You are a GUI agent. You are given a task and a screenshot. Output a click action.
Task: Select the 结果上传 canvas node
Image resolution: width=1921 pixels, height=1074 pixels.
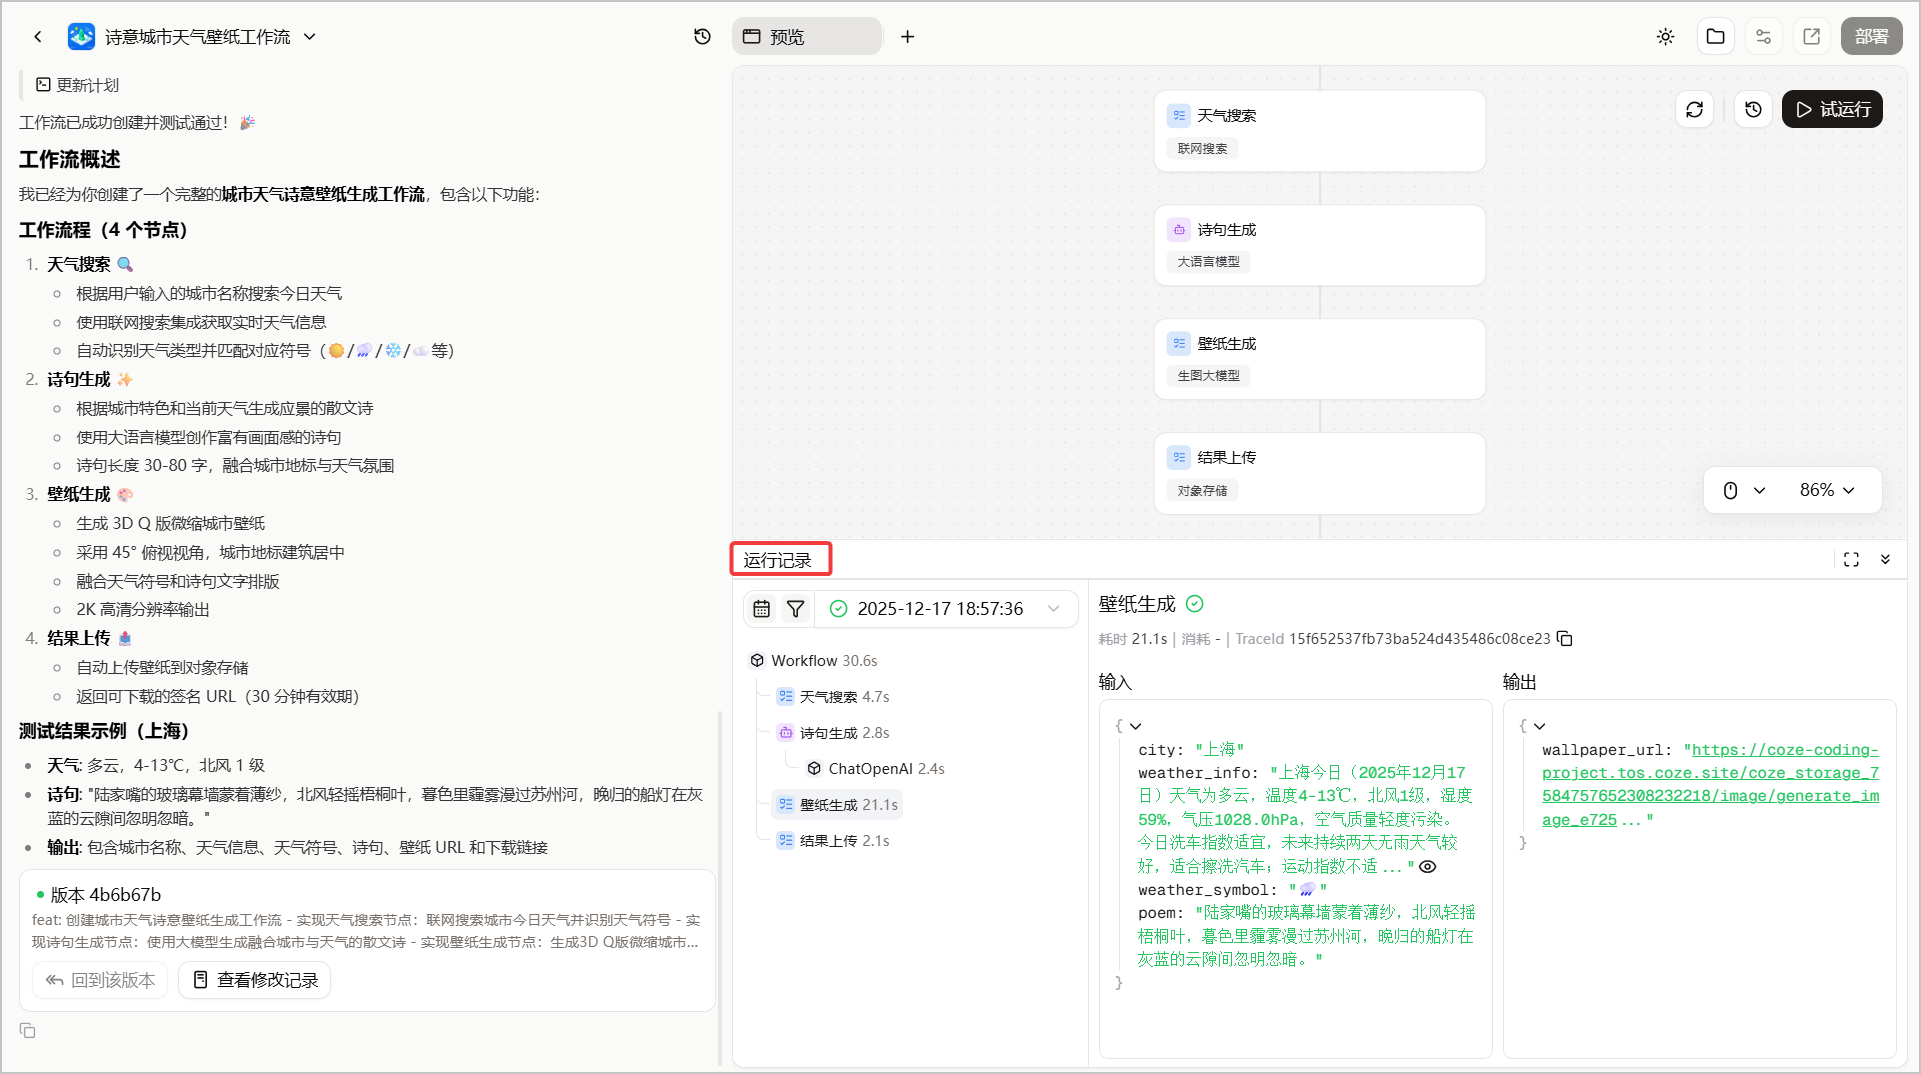click(x=1319, y=473)
